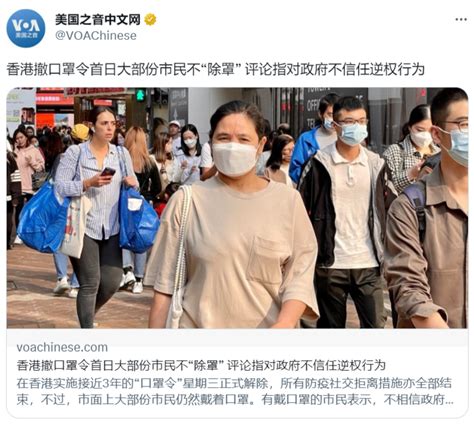Click the grey article summary starting 在香港实施
The width and height of the screenshot is (474, 424).
235,391
